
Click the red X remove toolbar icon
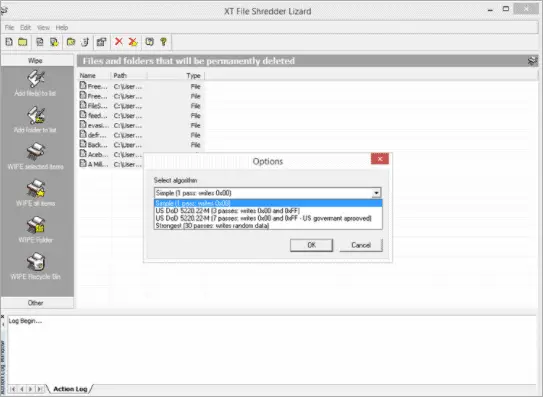click(119, 42)
